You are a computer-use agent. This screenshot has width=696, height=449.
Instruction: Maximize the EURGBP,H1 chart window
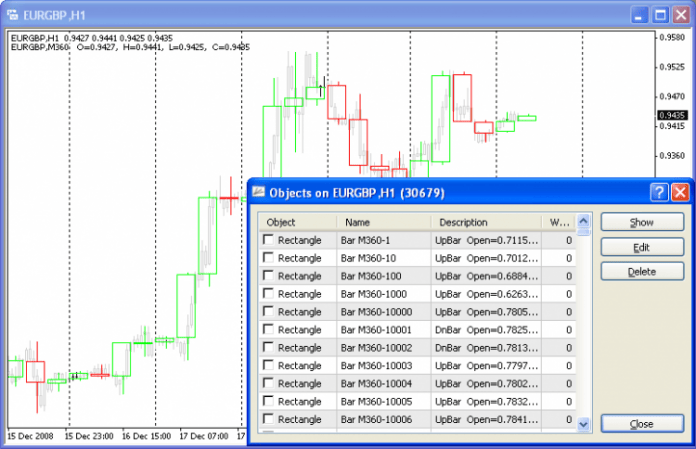pos(660,16)
